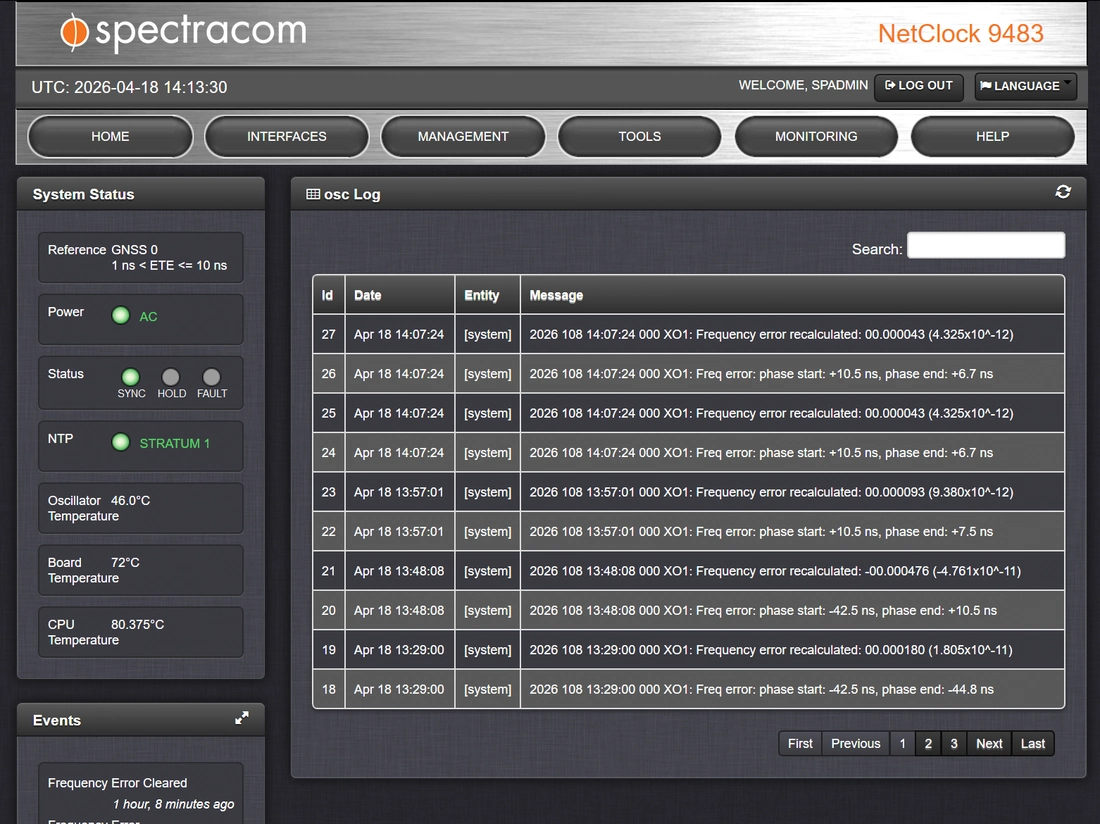The width and height of the screenshot is (1100, 824).
Task: Open the Monitoring menu
Action: click(x=816, y=136)
